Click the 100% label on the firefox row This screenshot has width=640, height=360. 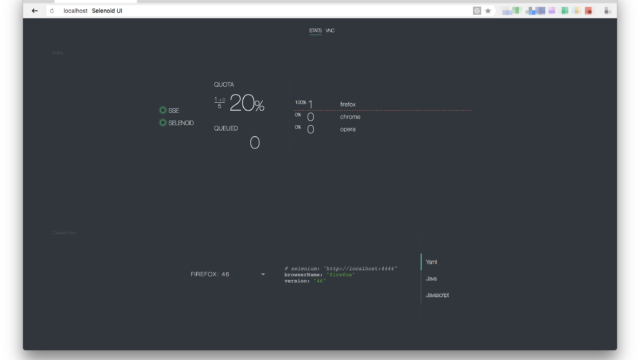[x=300, y=102]
